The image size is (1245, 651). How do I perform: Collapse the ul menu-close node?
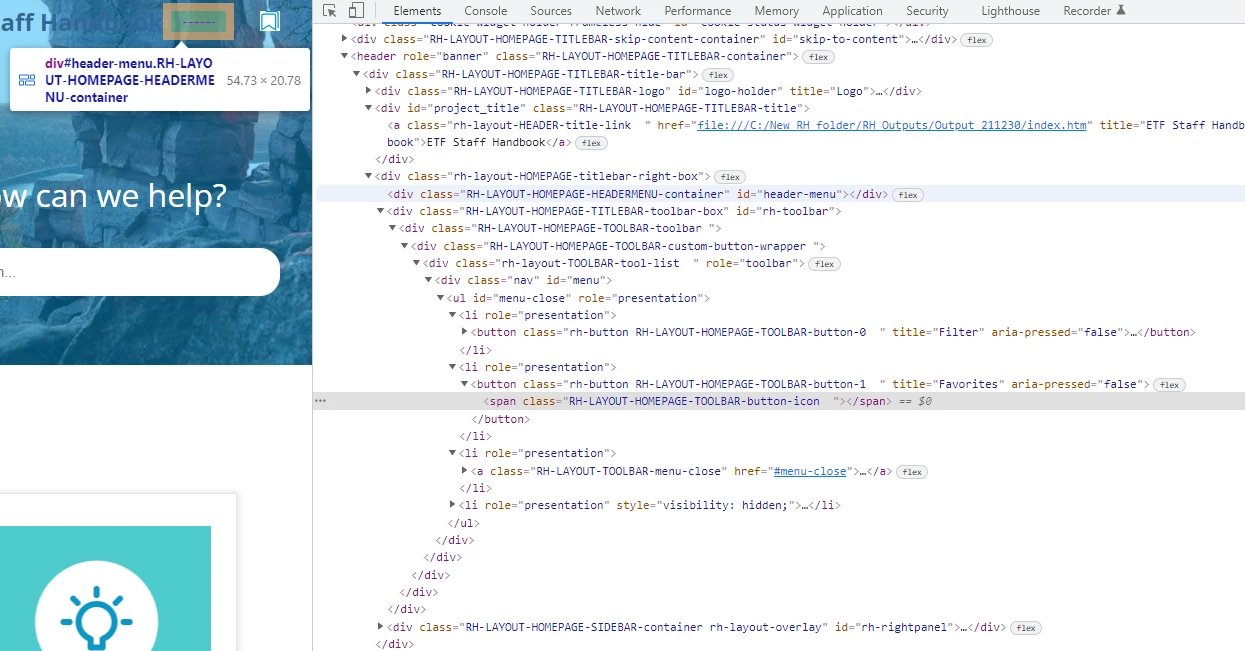pos(441,298)
